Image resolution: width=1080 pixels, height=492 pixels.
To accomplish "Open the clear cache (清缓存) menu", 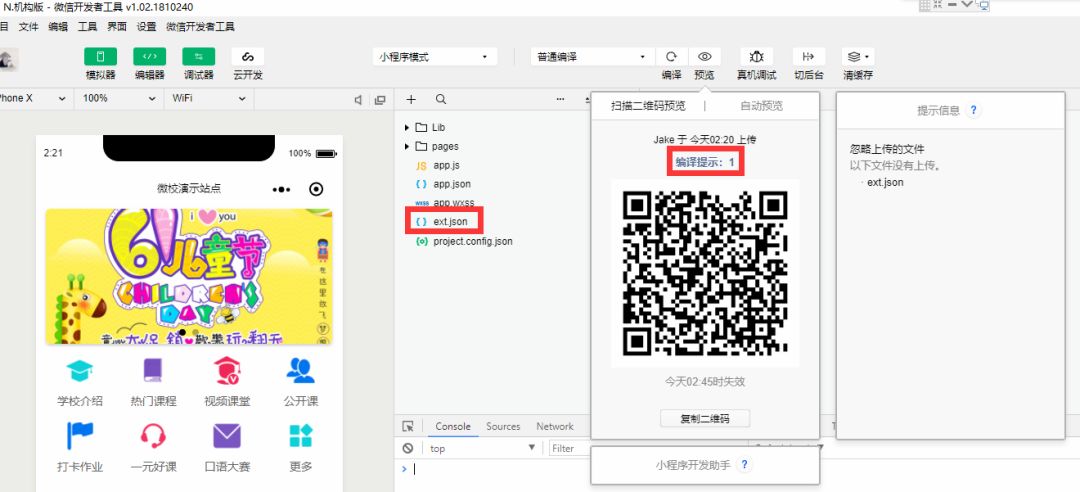I will click(858, 57).
